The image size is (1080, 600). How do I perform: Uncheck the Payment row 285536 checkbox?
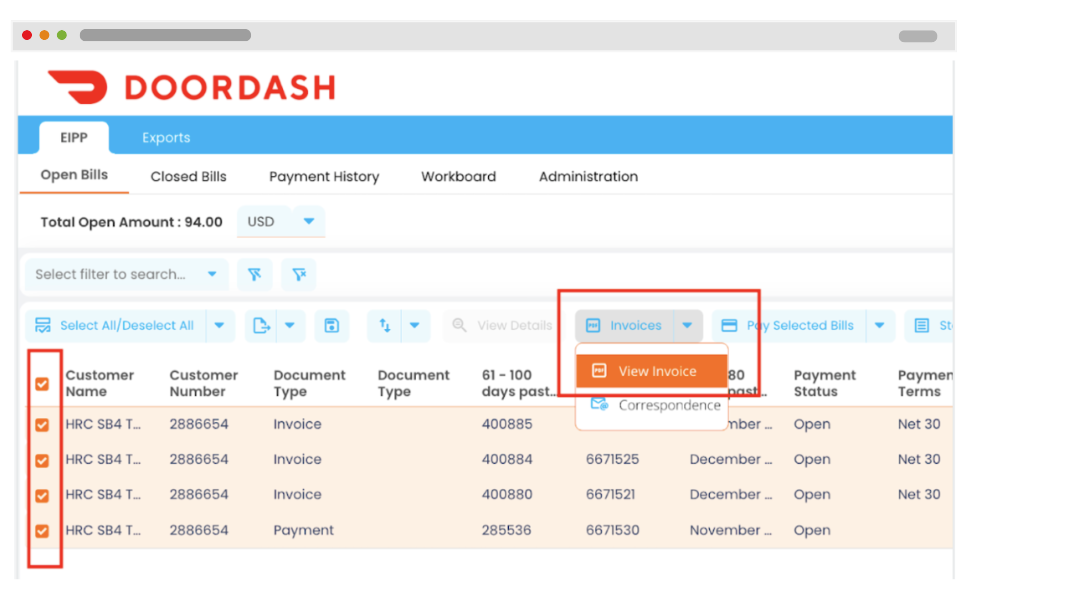42,531
